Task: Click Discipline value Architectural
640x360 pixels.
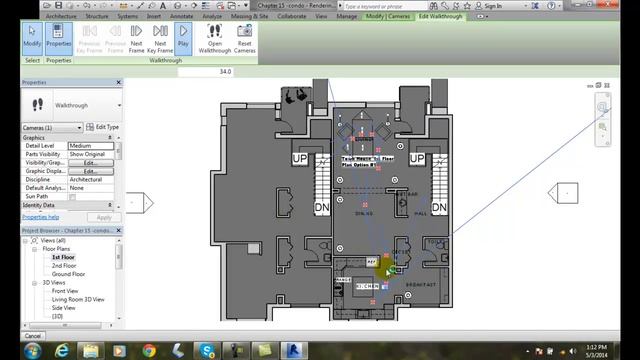Action: point(91,180)
